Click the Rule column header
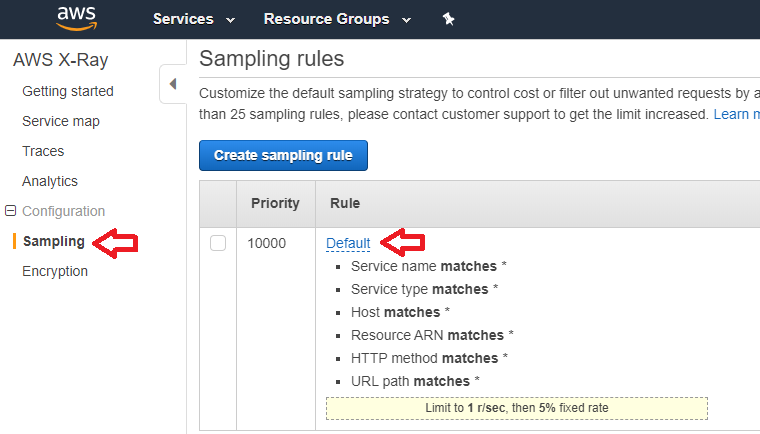 click(345, 203)
